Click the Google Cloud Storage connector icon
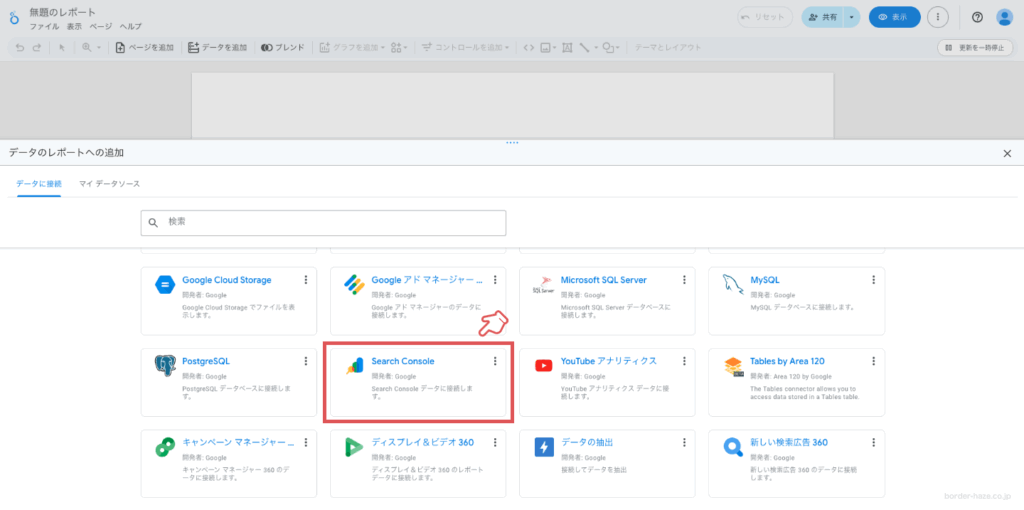Screen dimensions: 1024x510 164,285
